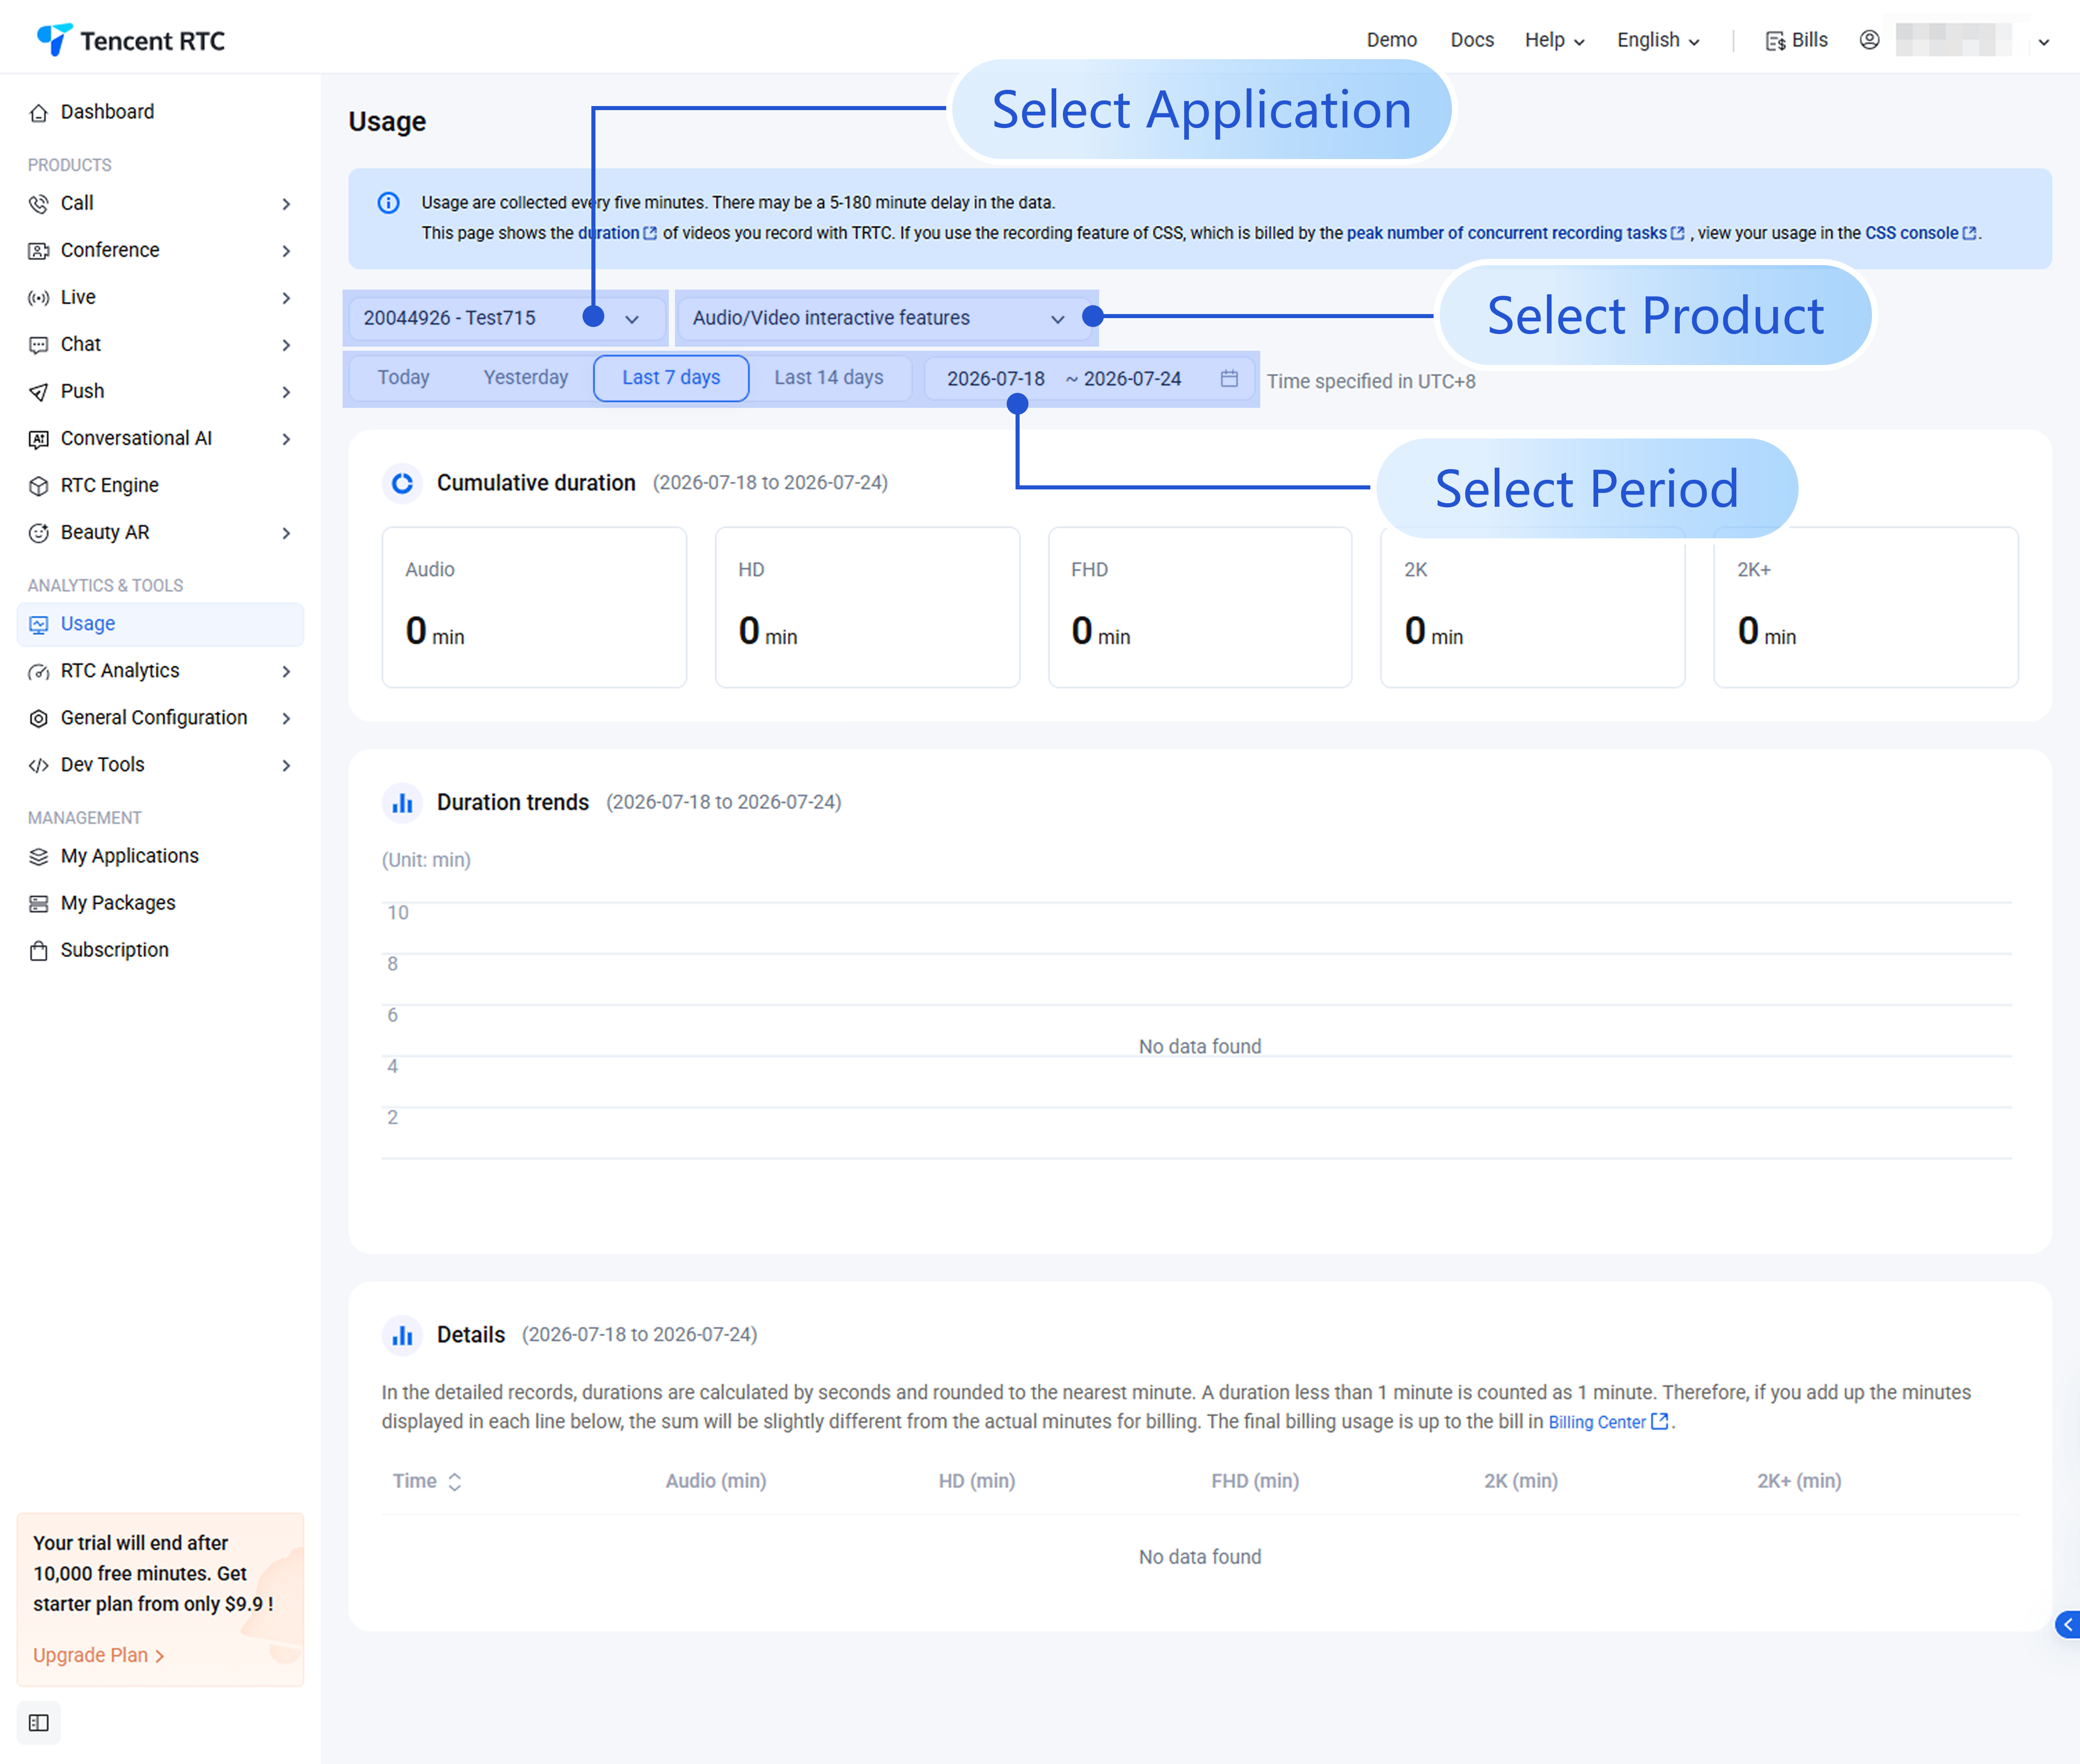The height and width of the screenshot is (1764, 2080).
Task: Open the Help dropdown menu
Action: click(x=1554, y=41)
